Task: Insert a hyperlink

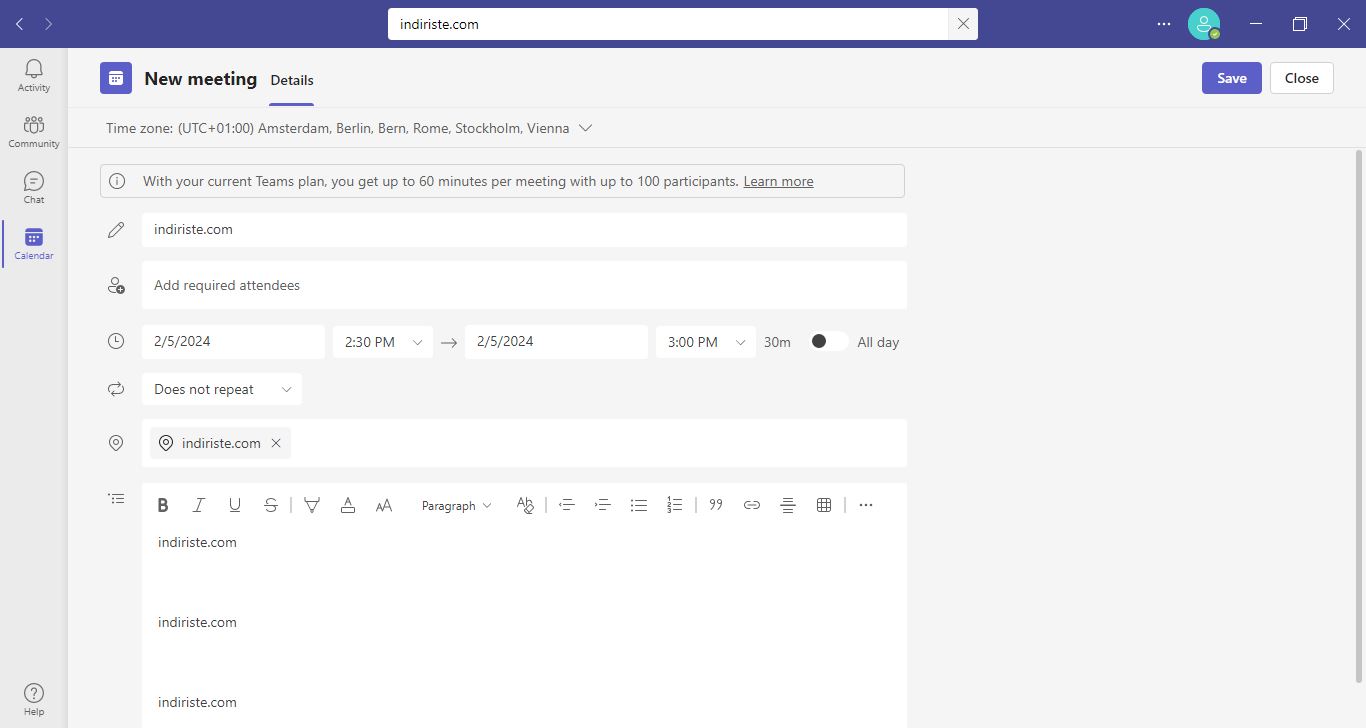Action: pyautogui.click(x=752, y=505)
